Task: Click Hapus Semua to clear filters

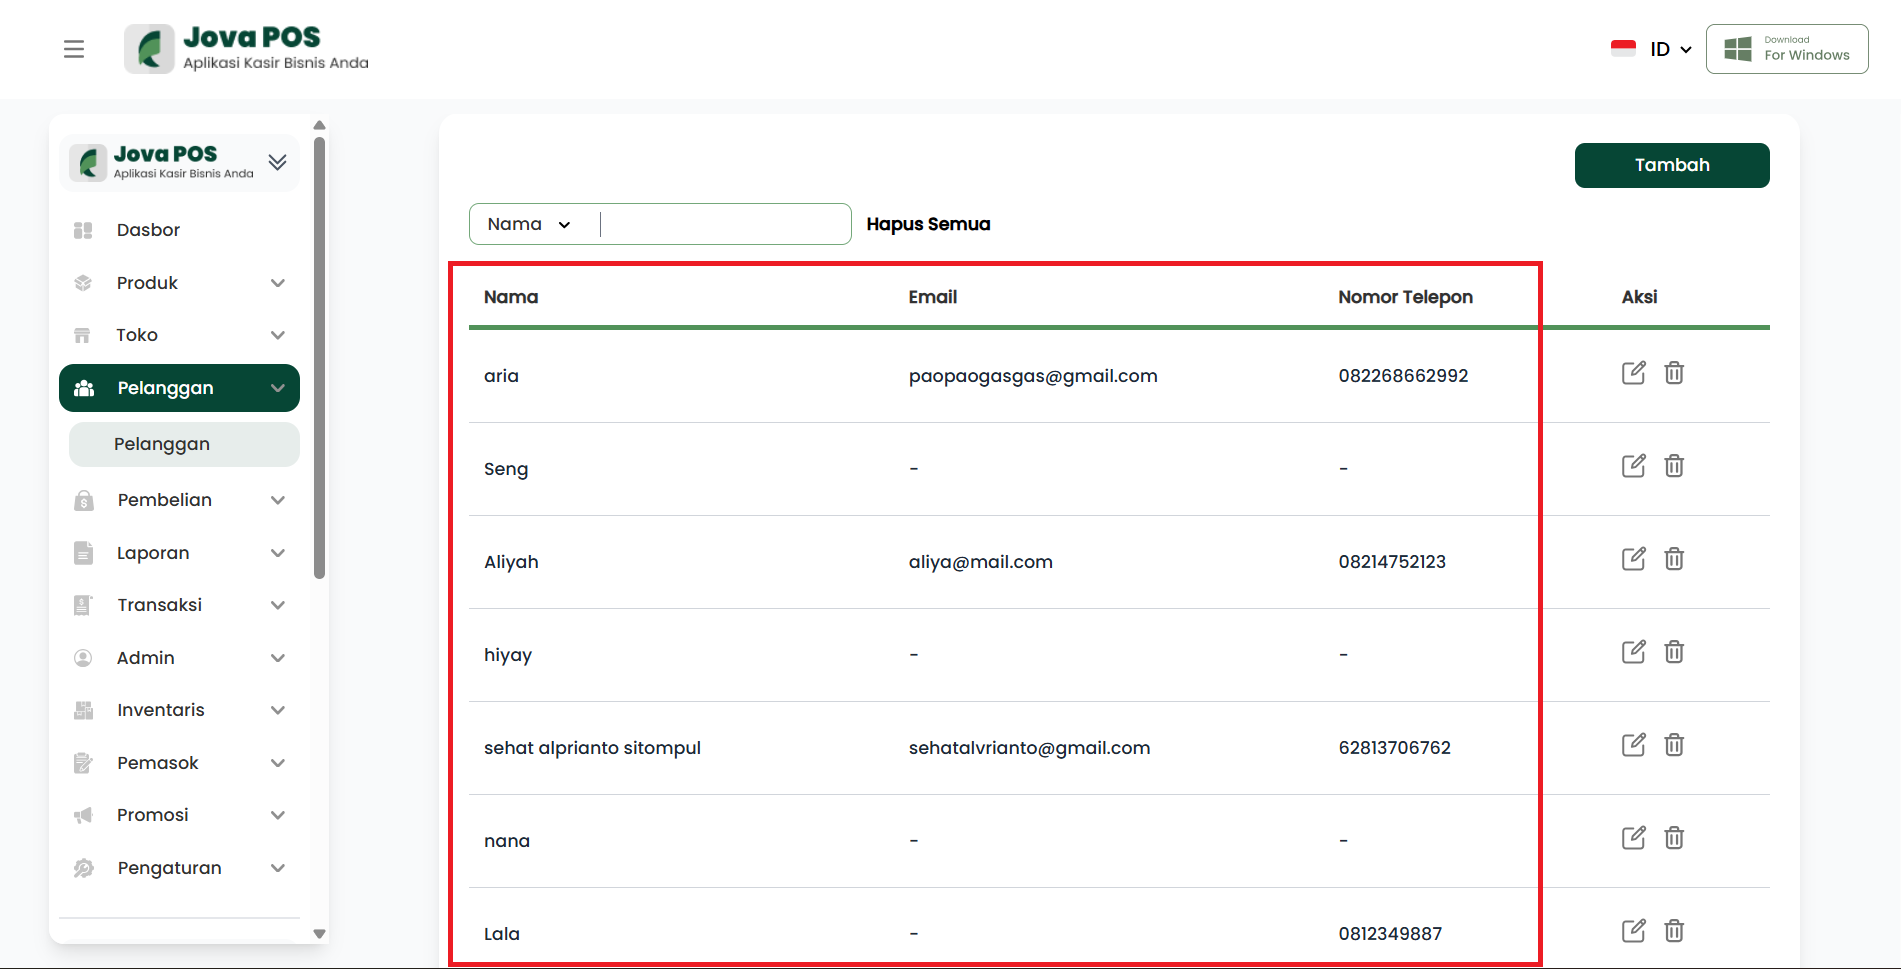Action: pos(928,224)
